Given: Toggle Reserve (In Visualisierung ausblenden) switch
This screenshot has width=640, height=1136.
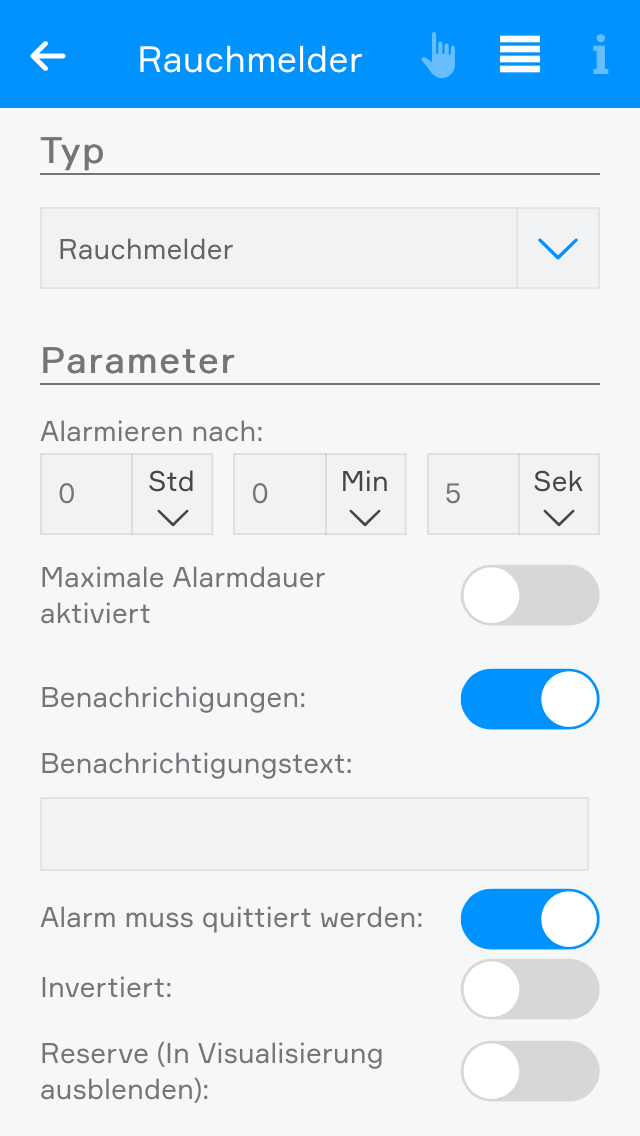Looking at the screenshot, I should coord(530,1071).
